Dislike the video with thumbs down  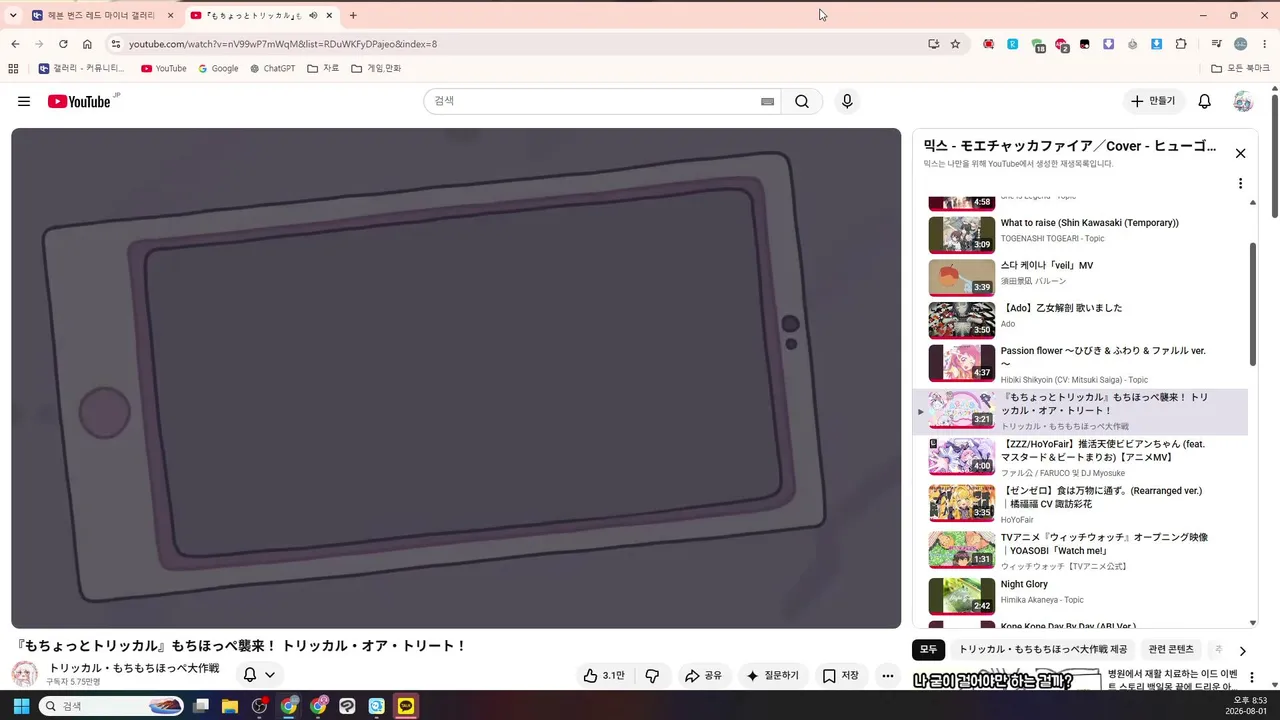(652, 676)
